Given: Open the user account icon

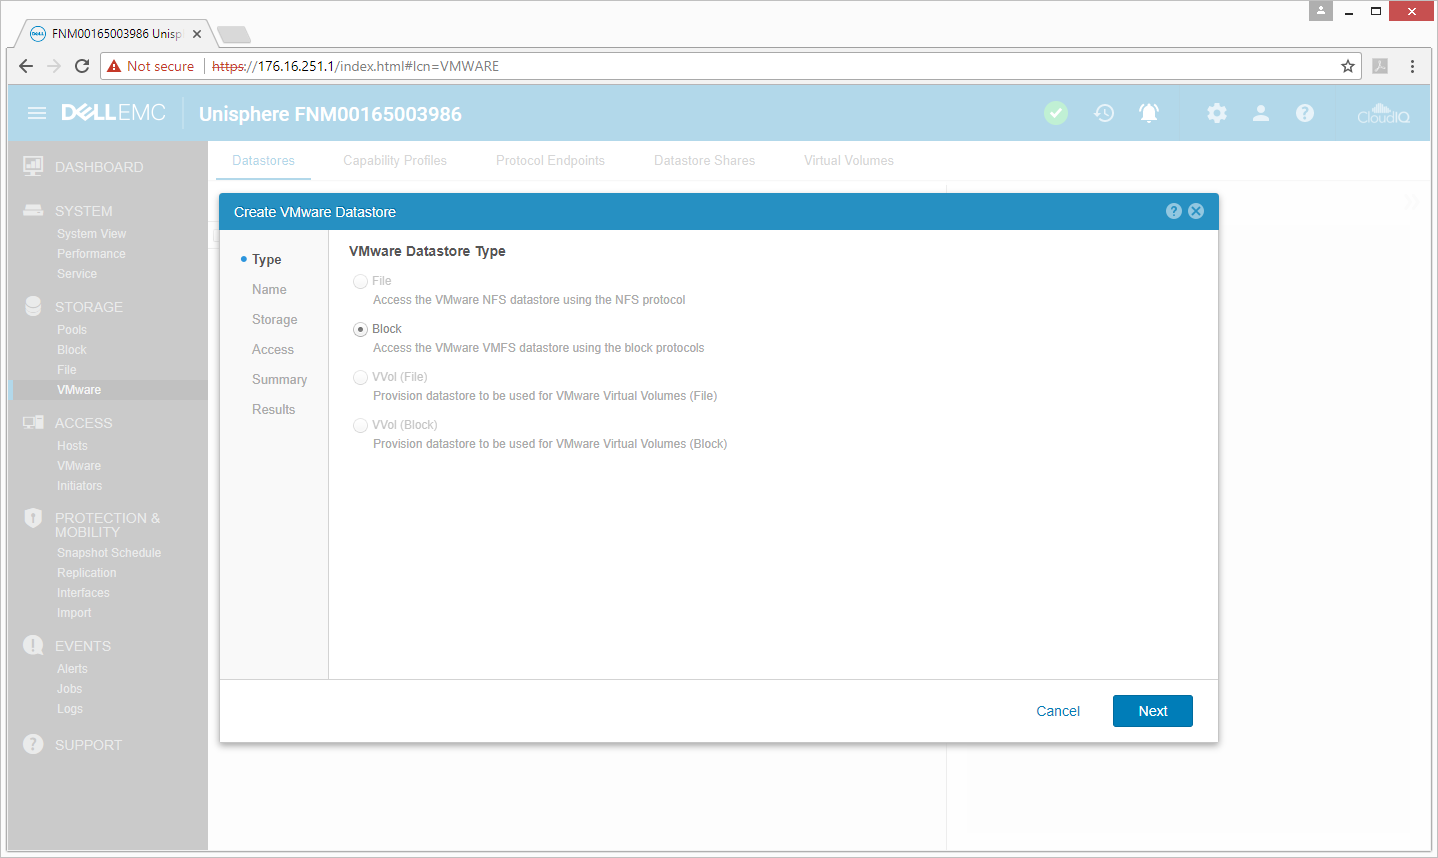Looking at the screenshot, I should click(1261, 113).
